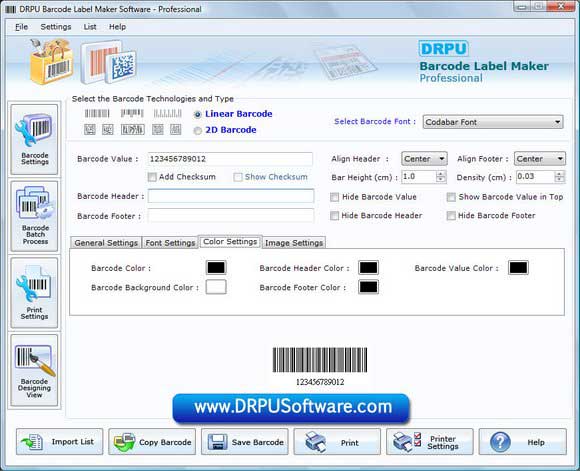Viewport: 580px width, 471px height.
Task: Expand the Select Barcode Font dropdown
Action: click(x=493, y=122)
